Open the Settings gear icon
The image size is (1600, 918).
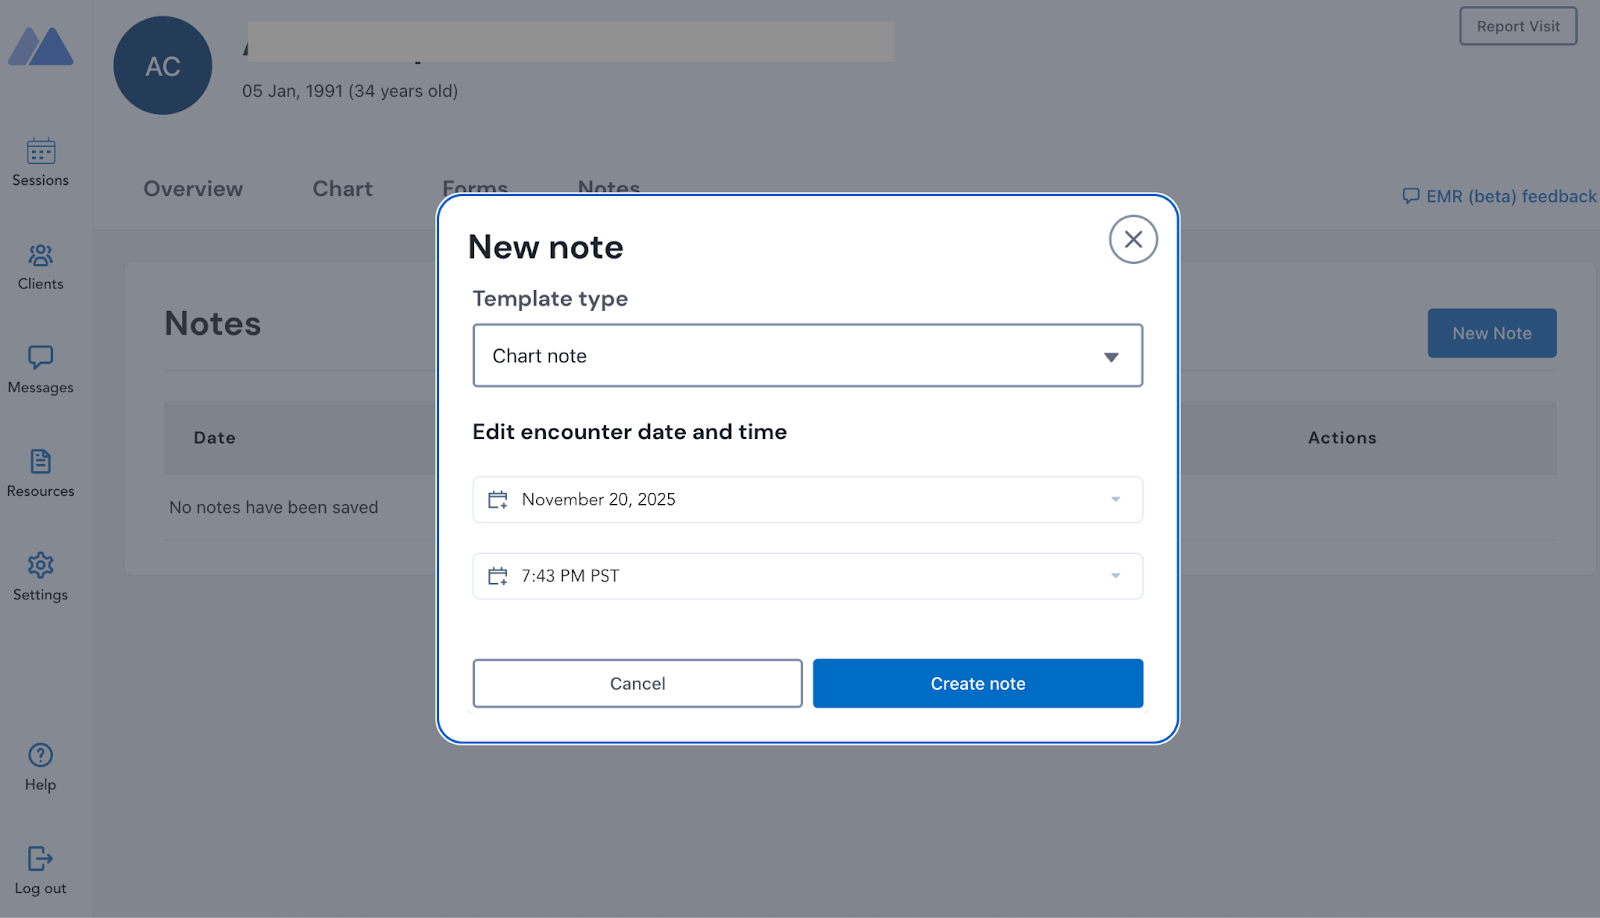41,565
